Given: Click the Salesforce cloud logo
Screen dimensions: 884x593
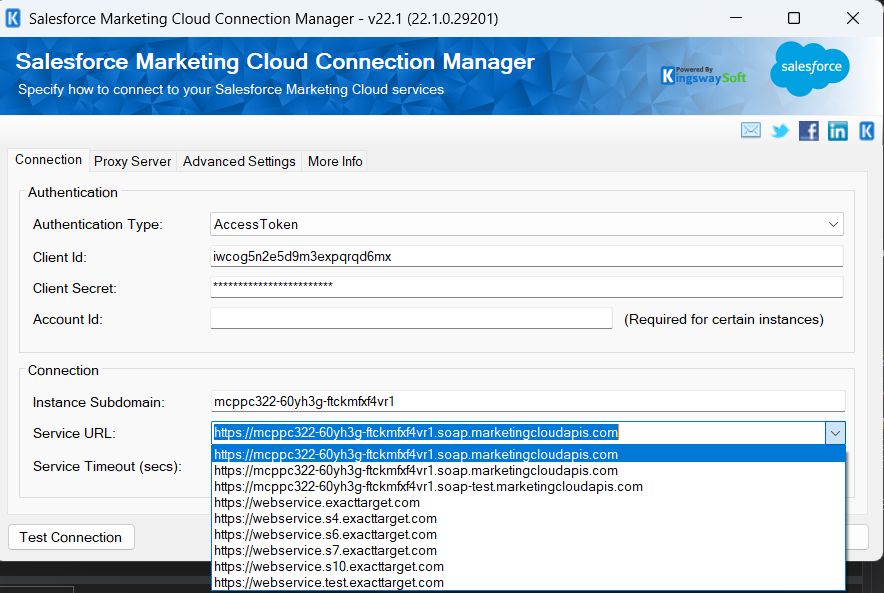Looking at the screenshot, I should tap(810, 68).
